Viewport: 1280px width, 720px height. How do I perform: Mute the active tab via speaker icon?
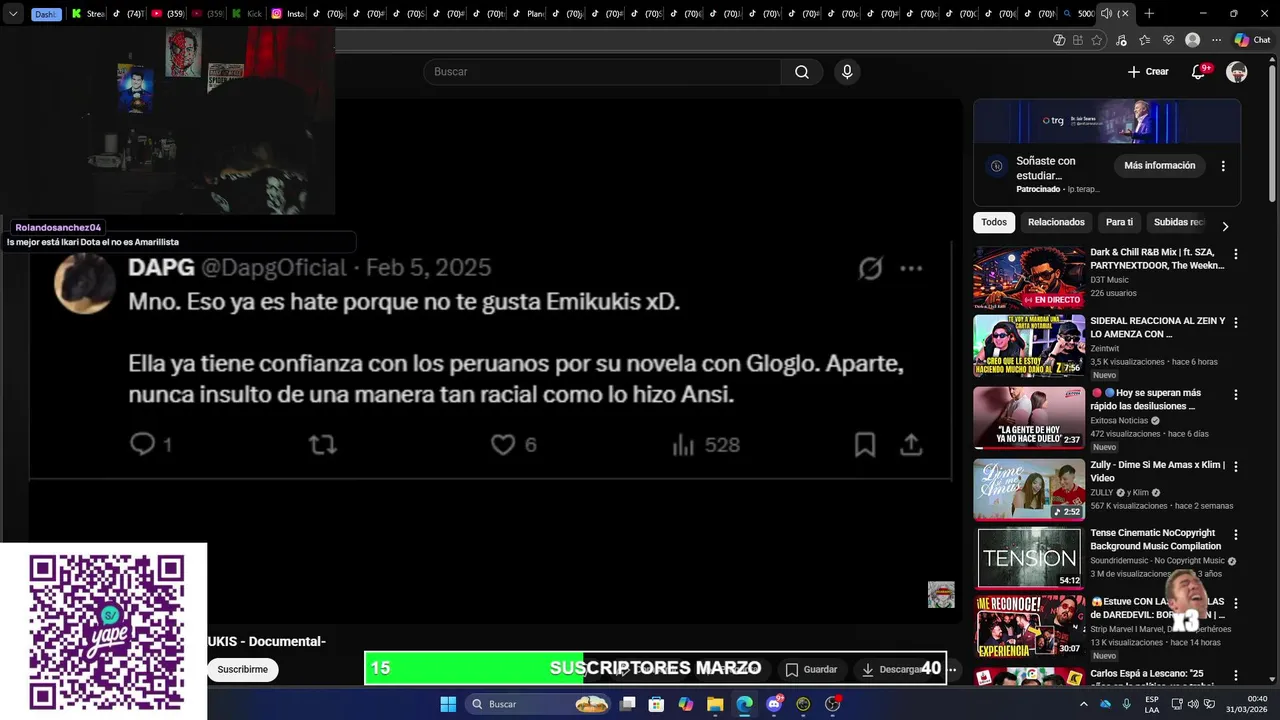(1106, 14)
